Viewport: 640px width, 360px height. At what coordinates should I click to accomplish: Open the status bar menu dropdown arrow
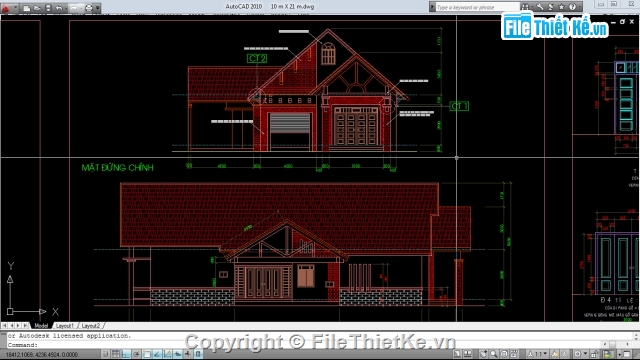[x=620, y=354]
